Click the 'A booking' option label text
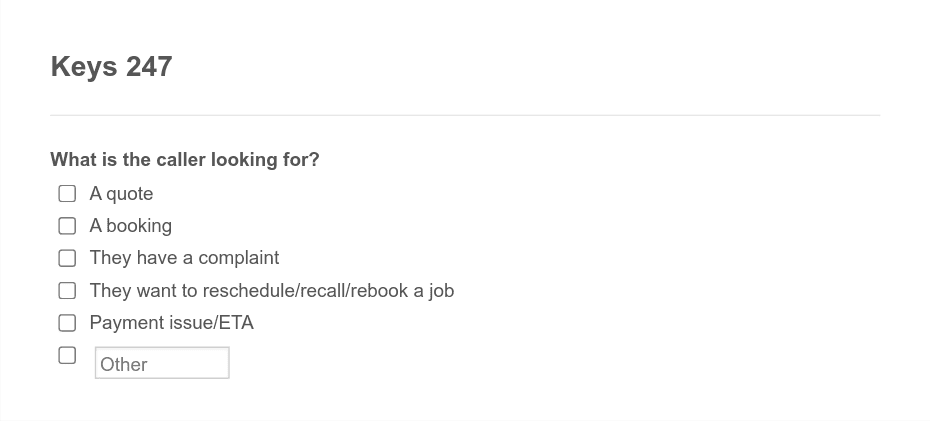930x421 pixels. pos(130,226)
